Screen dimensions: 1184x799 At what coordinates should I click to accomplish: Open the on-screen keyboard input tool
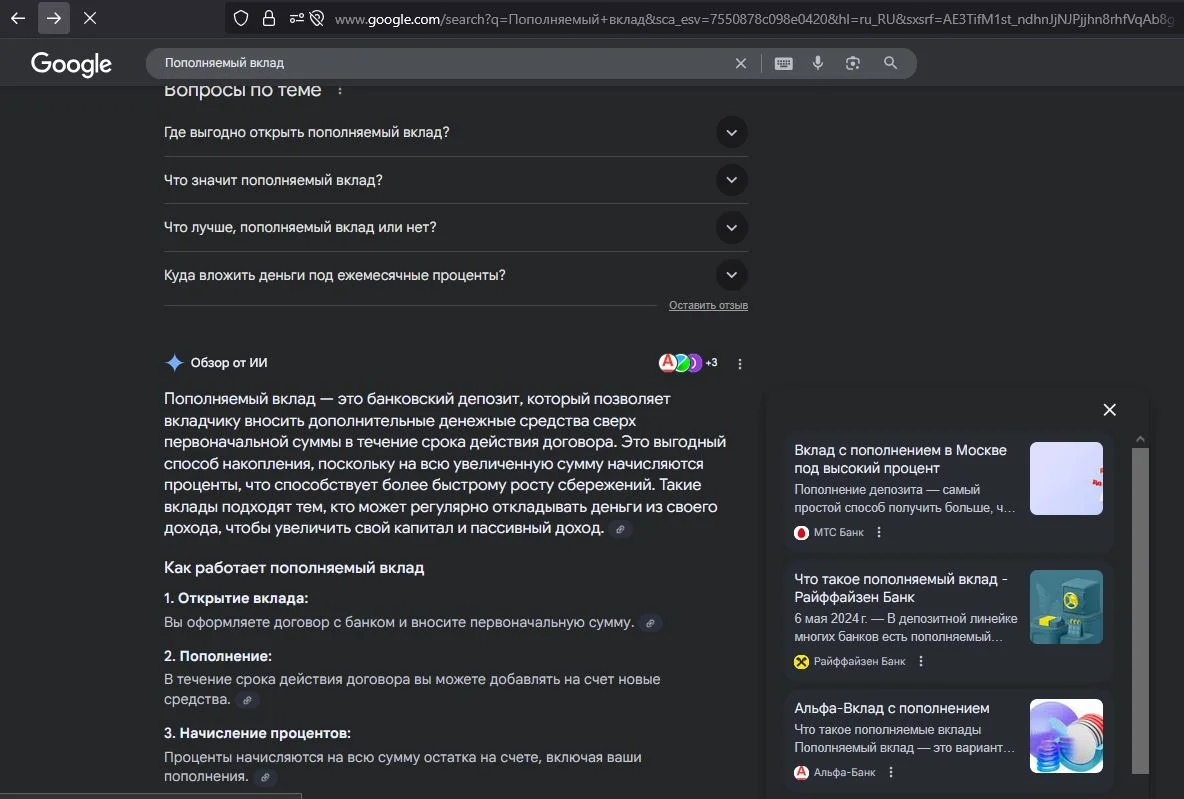[783, 63]
